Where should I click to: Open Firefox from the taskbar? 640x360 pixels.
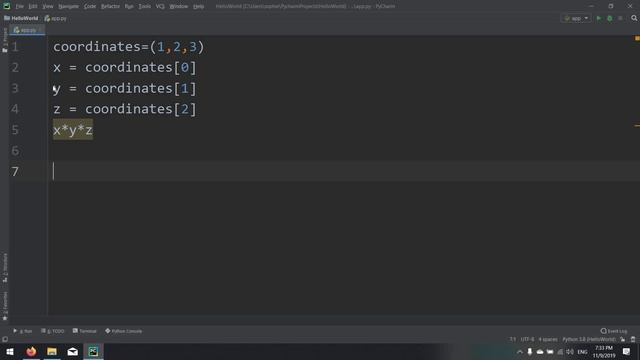click(31, 351)
